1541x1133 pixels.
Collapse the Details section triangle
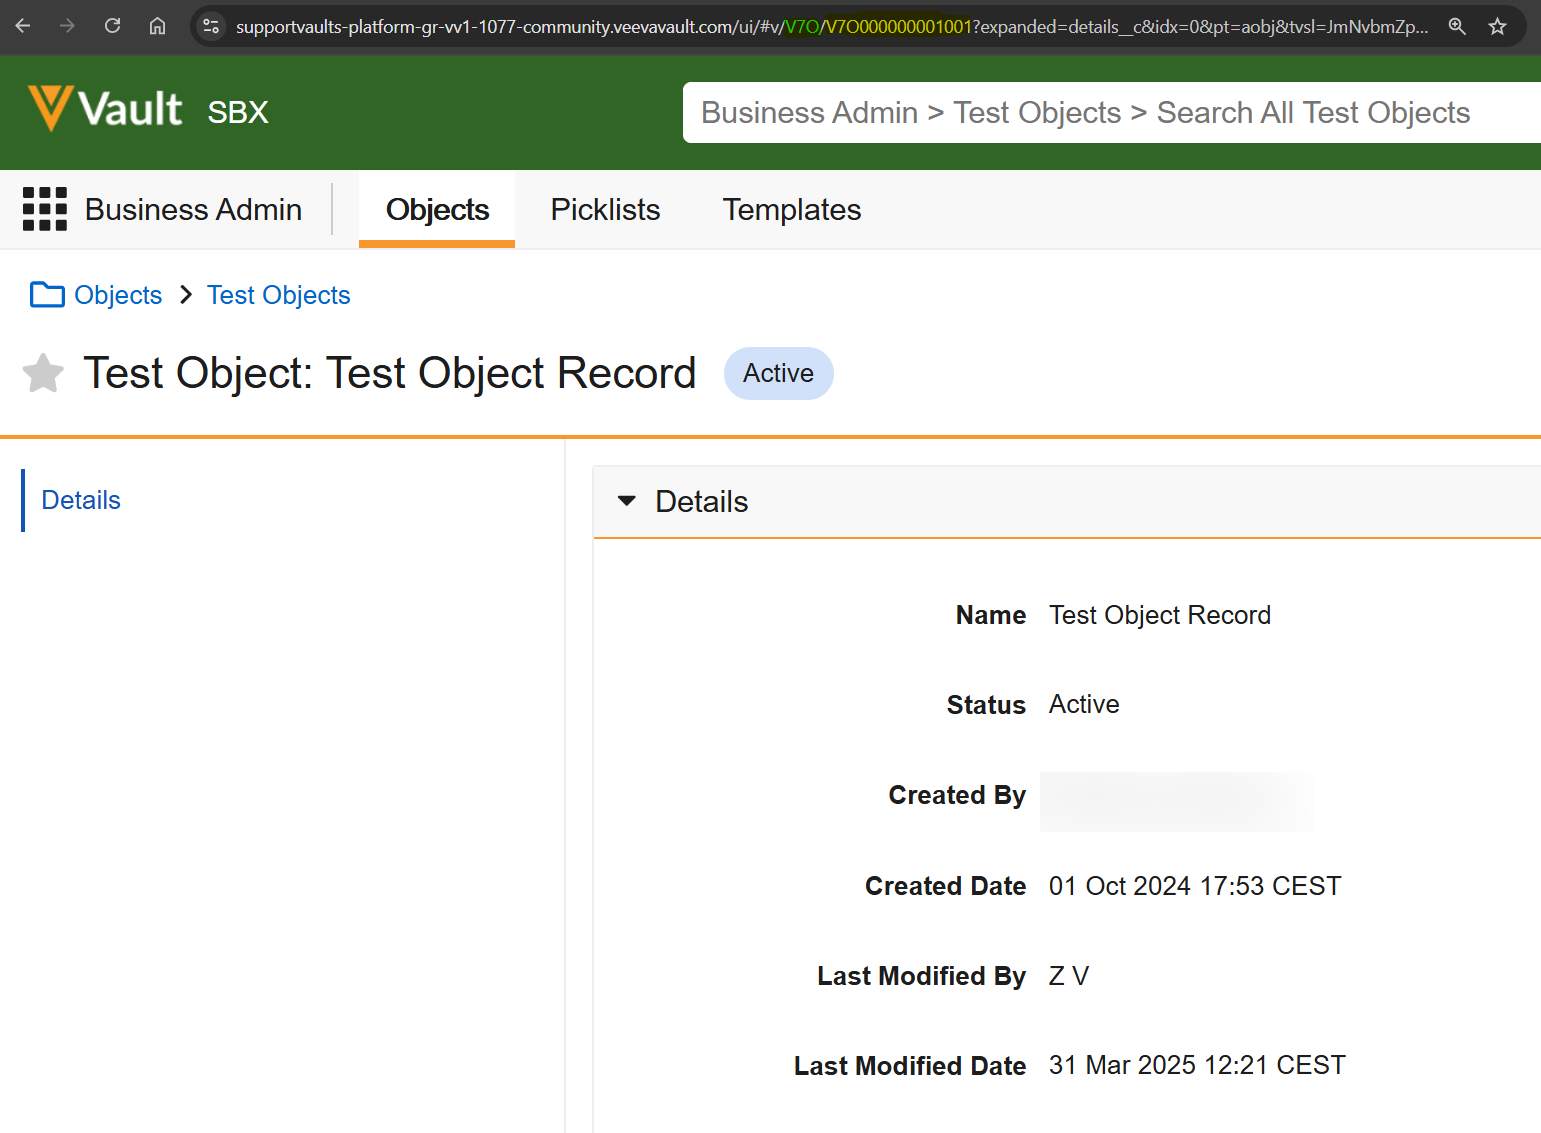pos(627,501)
